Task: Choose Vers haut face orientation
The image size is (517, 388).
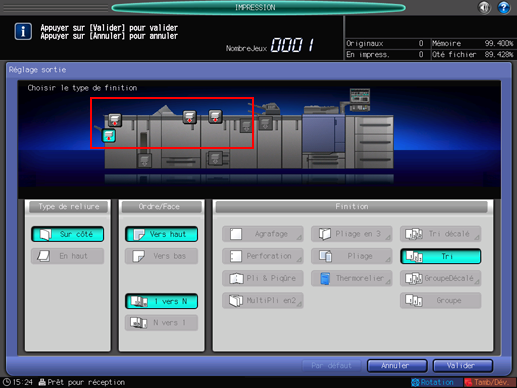Action: pos(161,234)
